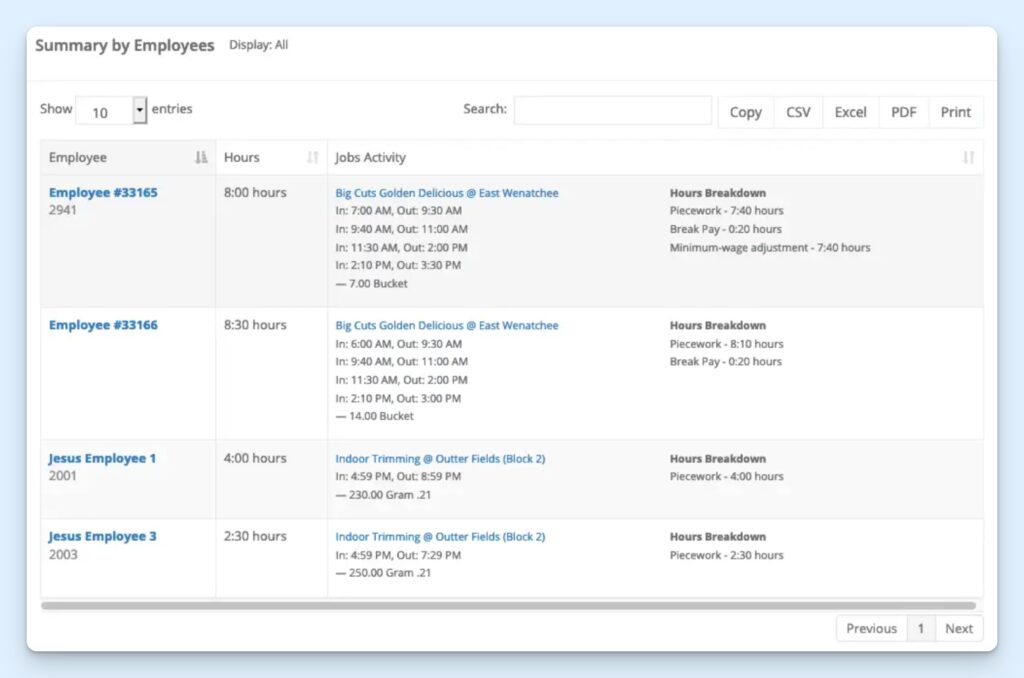The width and height of the screenshot is (1024, 678).
Task: Export the summary as PDF
Action: tap(903, 112)
